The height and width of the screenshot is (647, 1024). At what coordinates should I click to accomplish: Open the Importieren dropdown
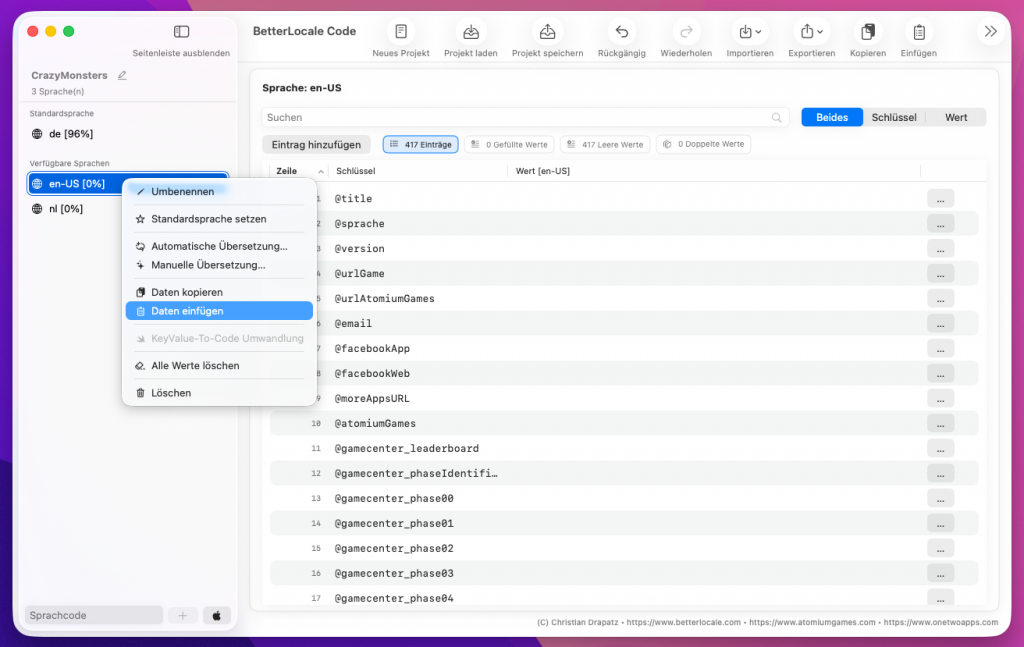coord(749,32)
